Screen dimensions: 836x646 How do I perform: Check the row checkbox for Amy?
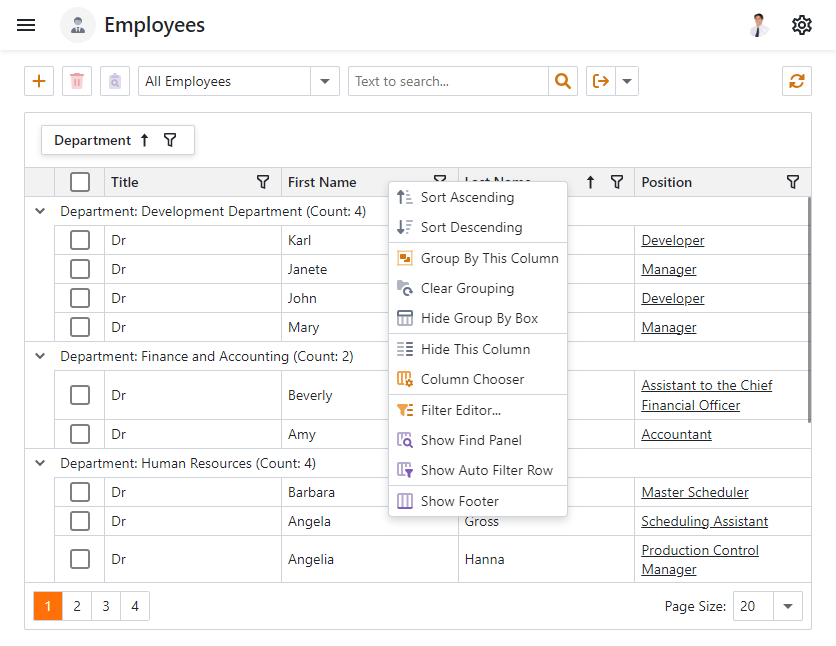point(80,434)
